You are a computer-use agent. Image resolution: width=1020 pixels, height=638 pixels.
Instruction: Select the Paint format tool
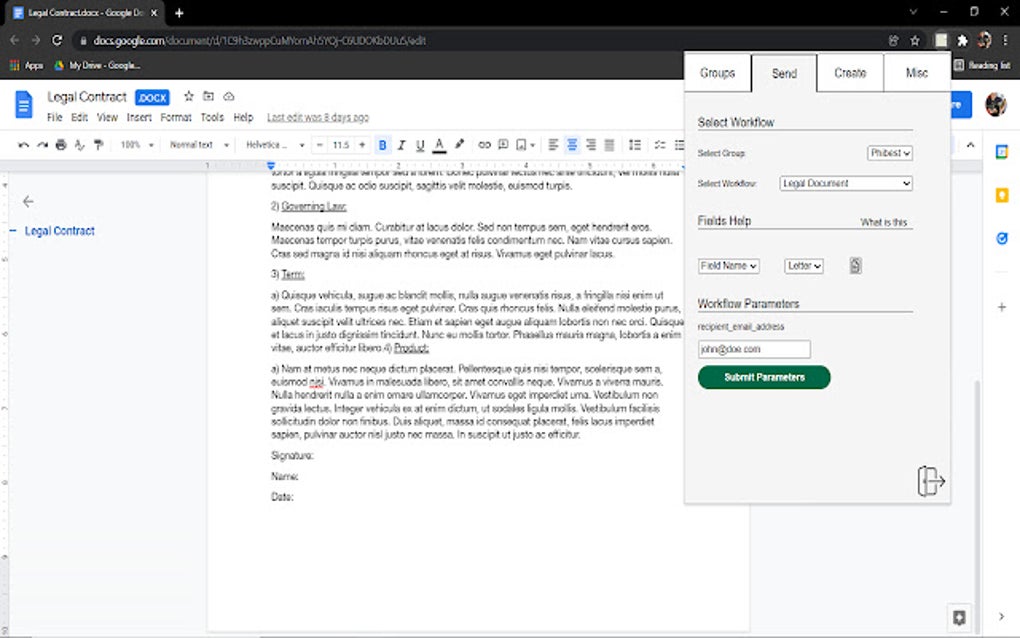point(96,144)
